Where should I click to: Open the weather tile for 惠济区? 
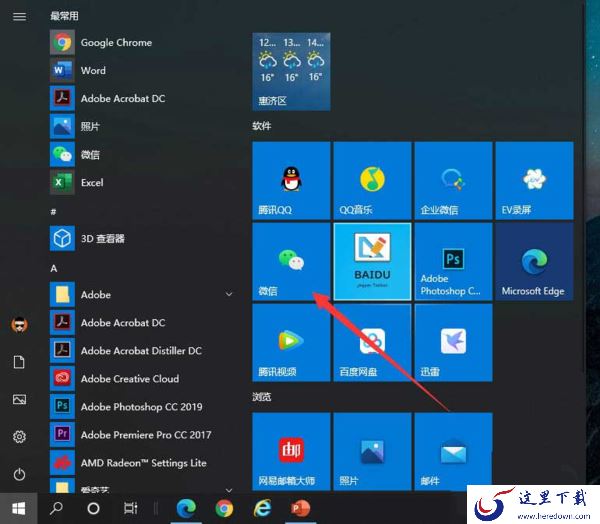[291, 72]
